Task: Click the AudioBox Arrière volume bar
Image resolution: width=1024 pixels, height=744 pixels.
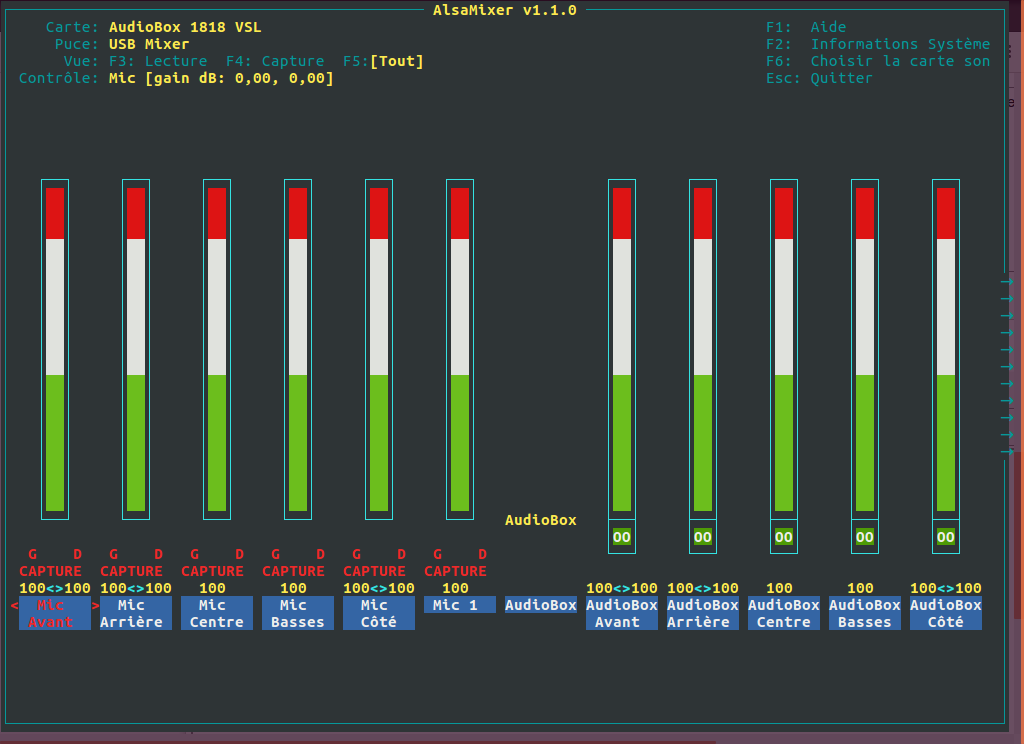Action: 703,349
